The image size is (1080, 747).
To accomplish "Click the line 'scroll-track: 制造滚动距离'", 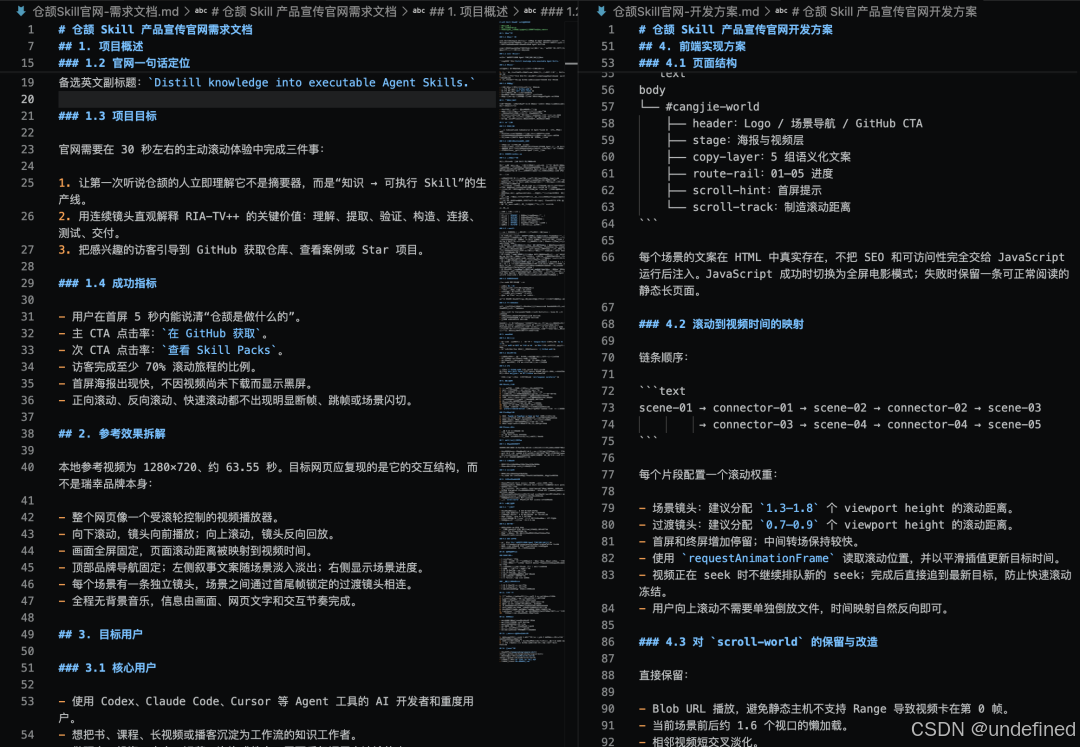I will (x=771, y=207).
